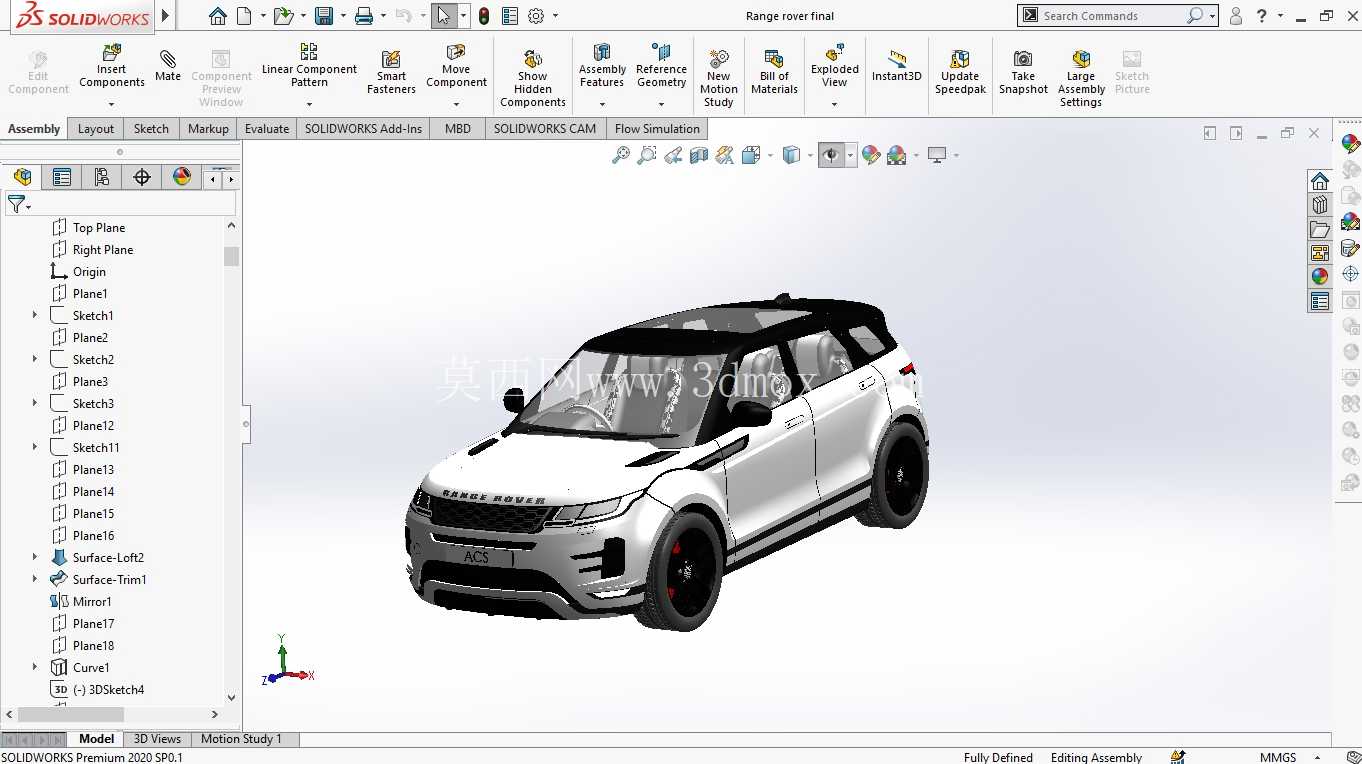Screen dimensions: 1362x764
Task: Click the Rebuild traffic light icon
Action: (484, 16)
